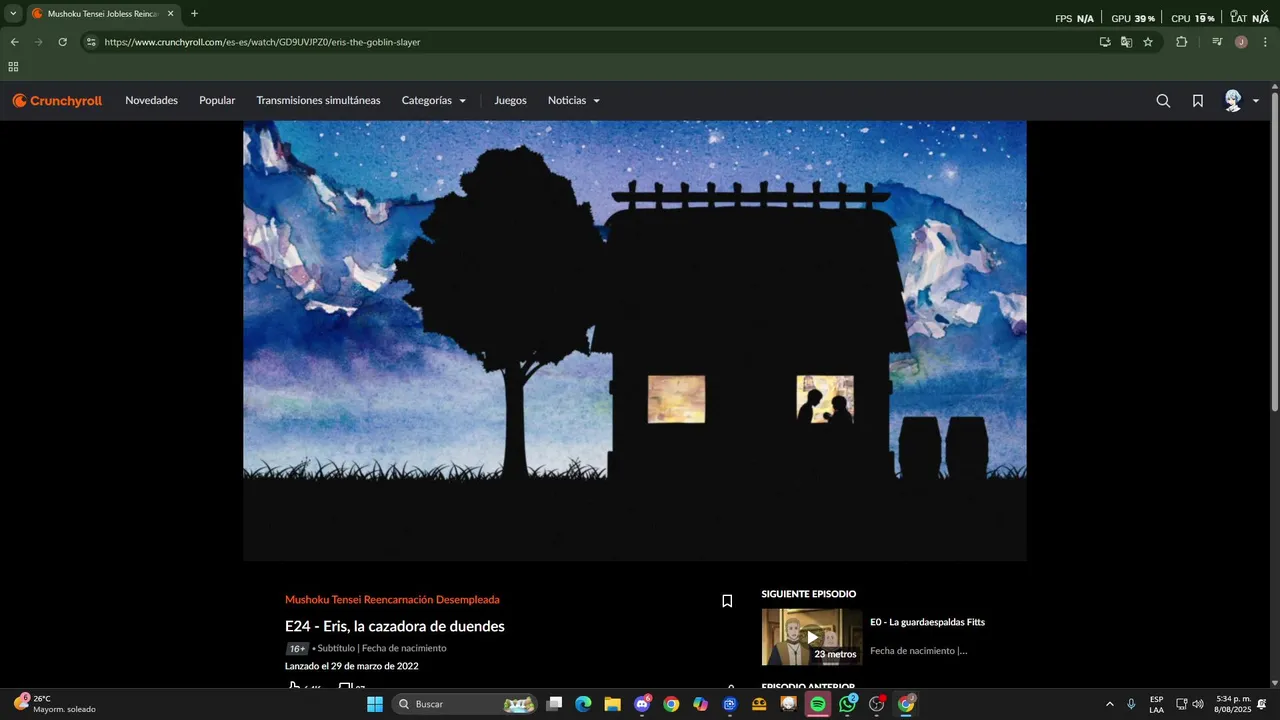Viewport: 1280px width, 720px height.
Task: Open Crunchyroll search
Action: (x=1163, y=101)
